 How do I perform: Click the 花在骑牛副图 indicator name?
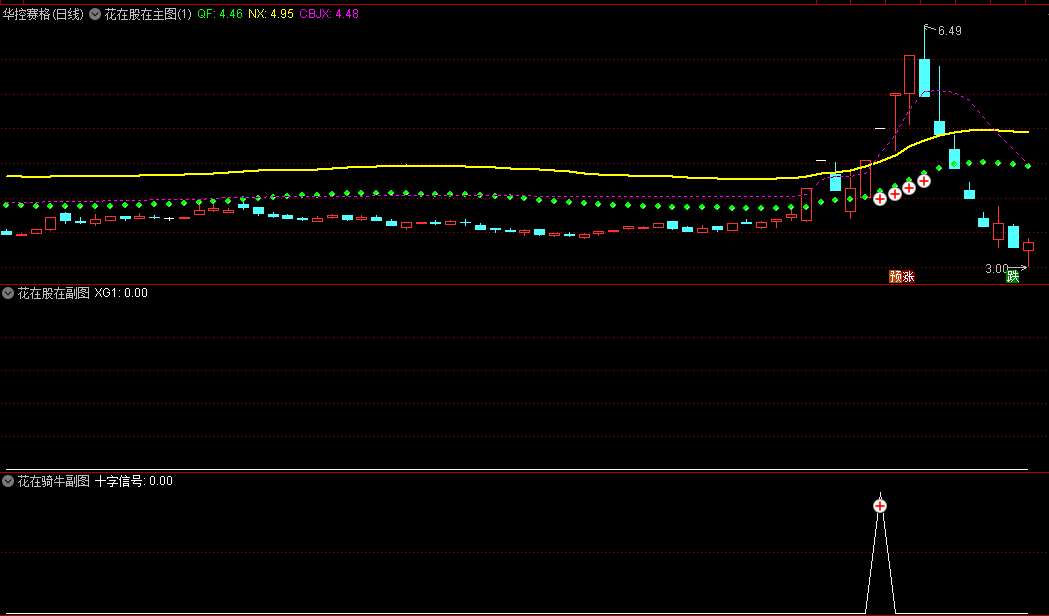coord(53,481)
